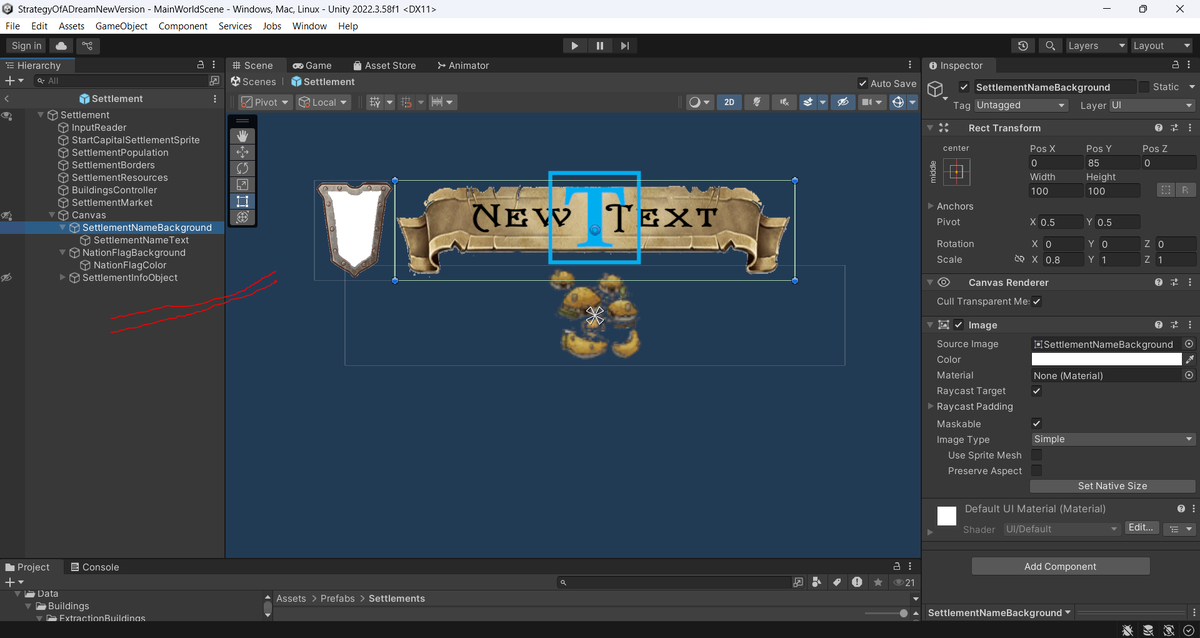Open version control icon near Sign in
The height and width of the screenshot is (638, 1200).
coord(88,45)
